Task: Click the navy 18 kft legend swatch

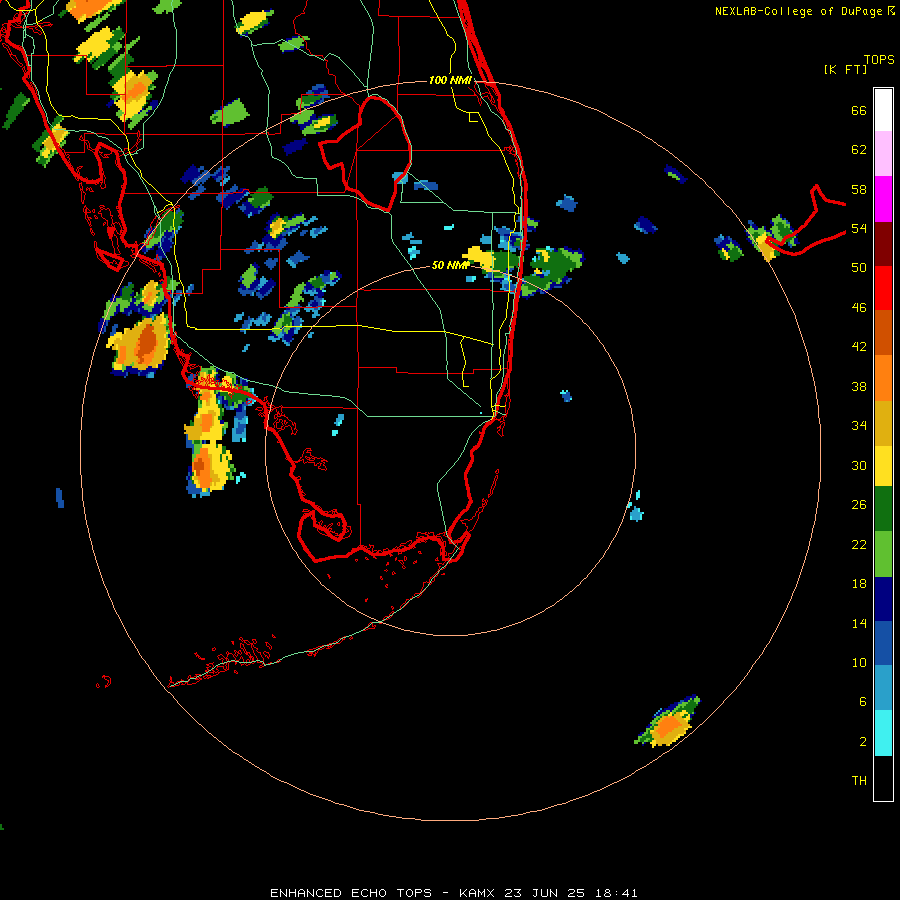Action: click(x=883, y=599)
